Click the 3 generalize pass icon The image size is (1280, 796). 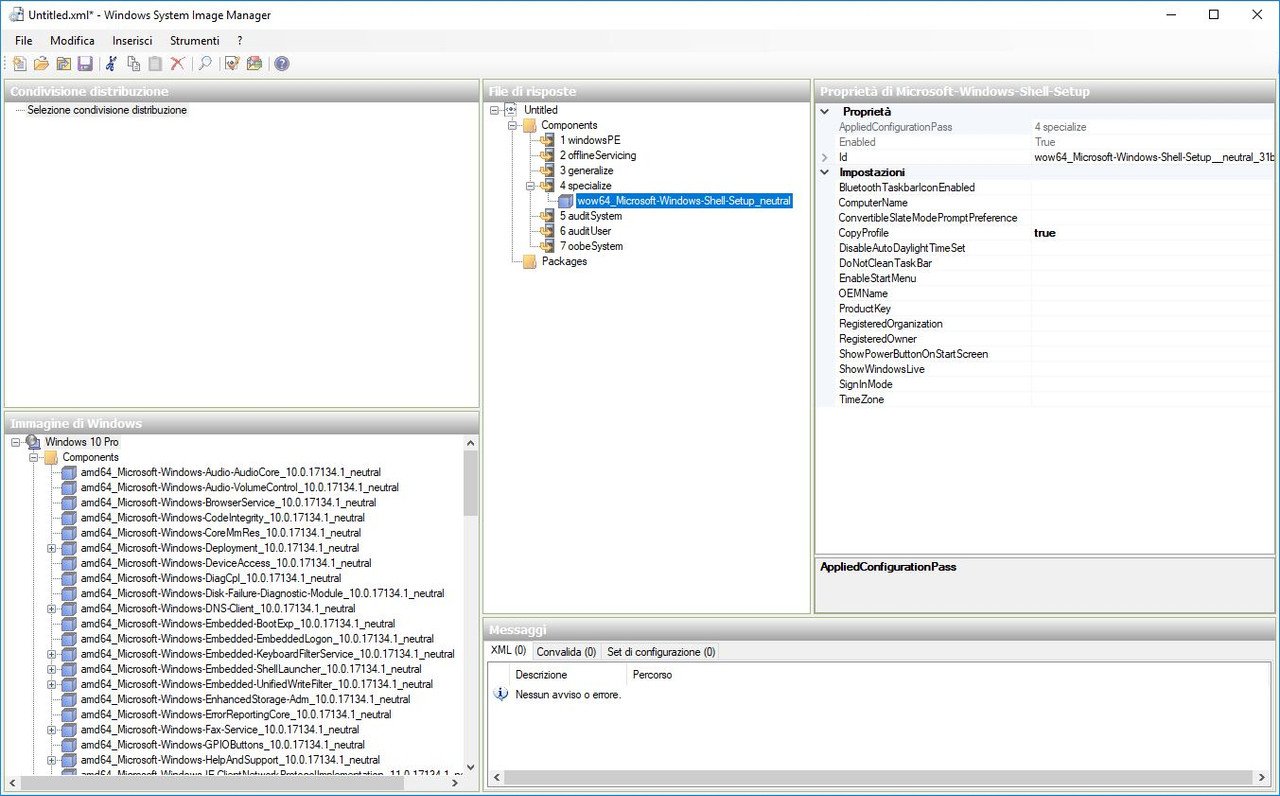coord(547,171)
